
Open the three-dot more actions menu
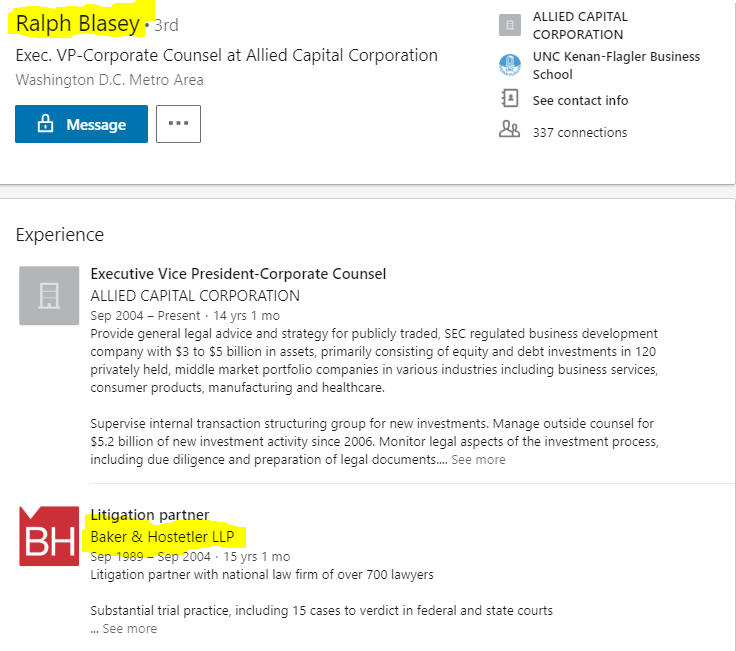[x=178, y=124]
